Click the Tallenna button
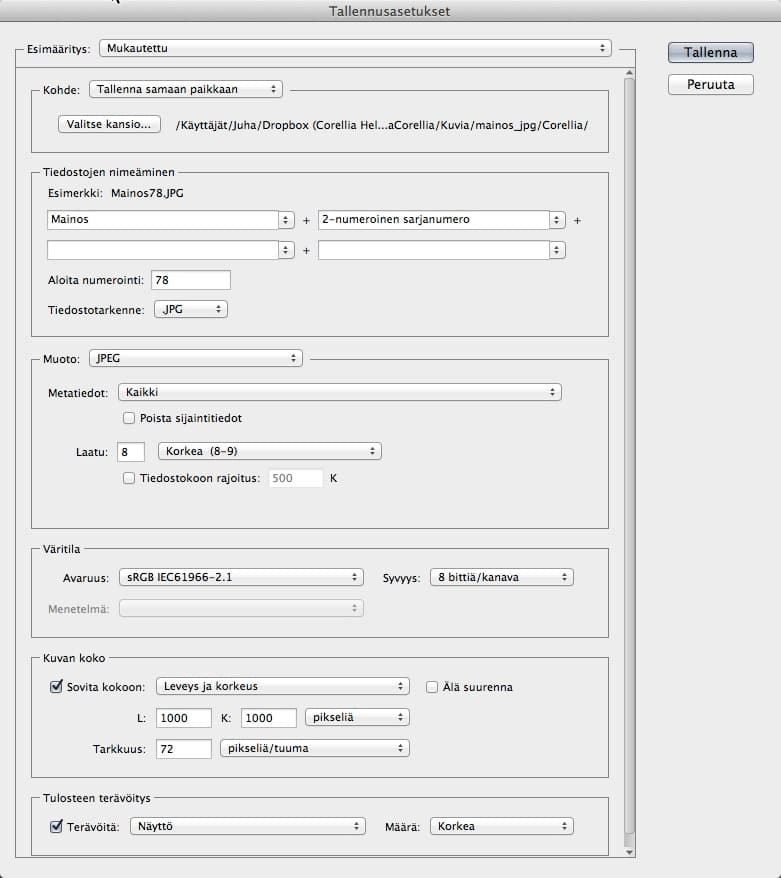Viewport: 781px width, 878px height. click(x=710, y=53)
